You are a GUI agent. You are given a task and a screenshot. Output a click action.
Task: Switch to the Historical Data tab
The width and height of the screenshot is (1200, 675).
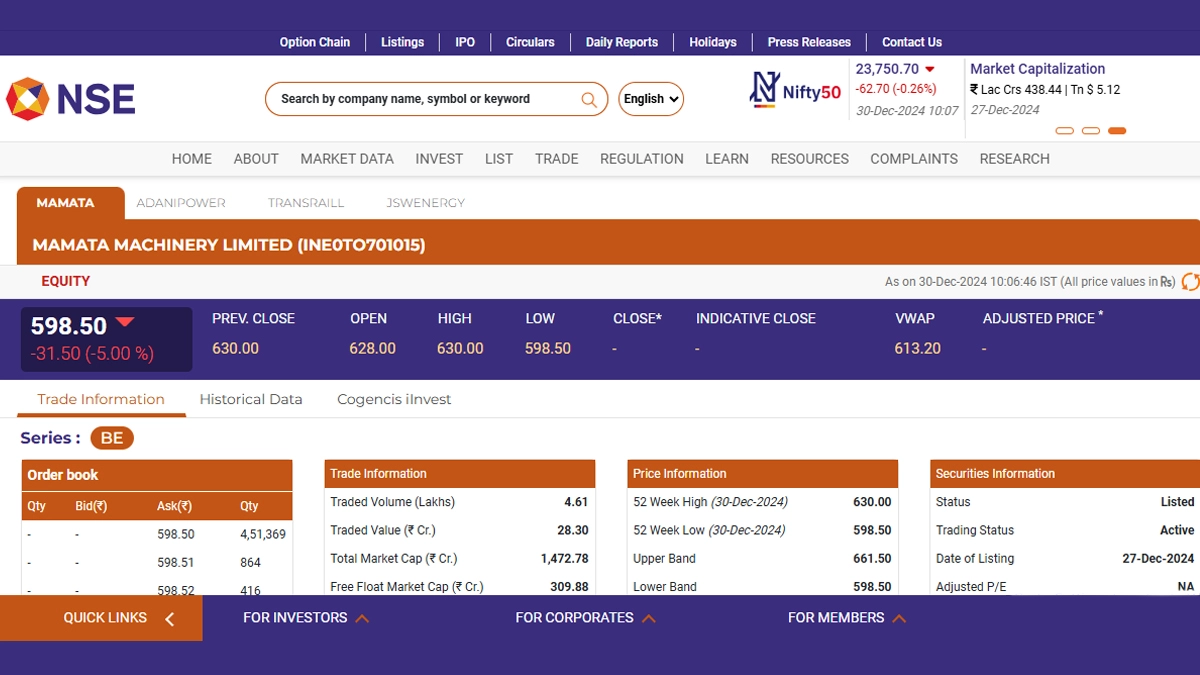[251, 399]
